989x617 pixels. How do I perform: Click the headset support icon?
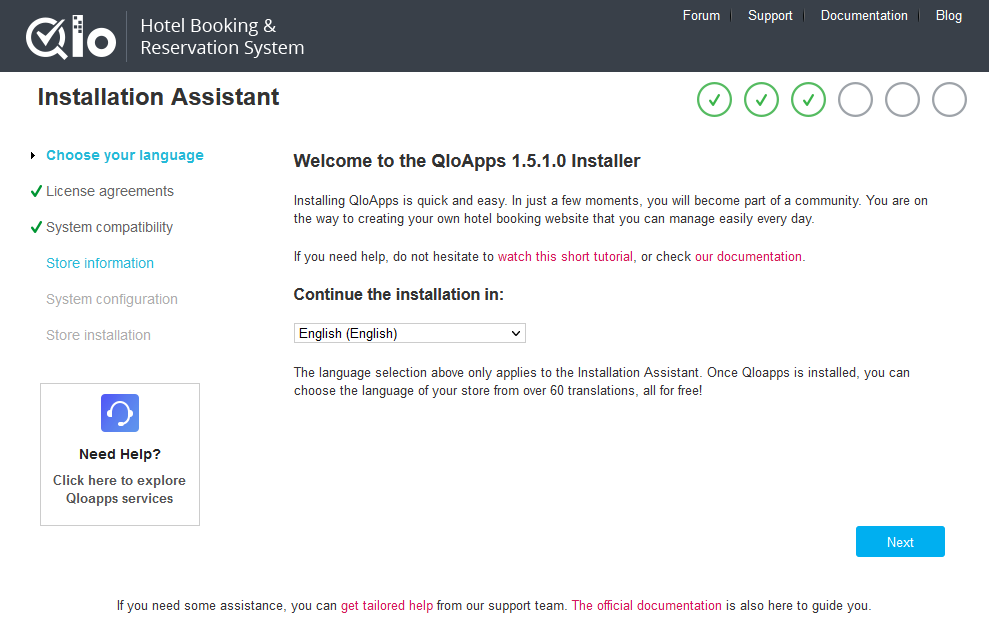point(120,413)
